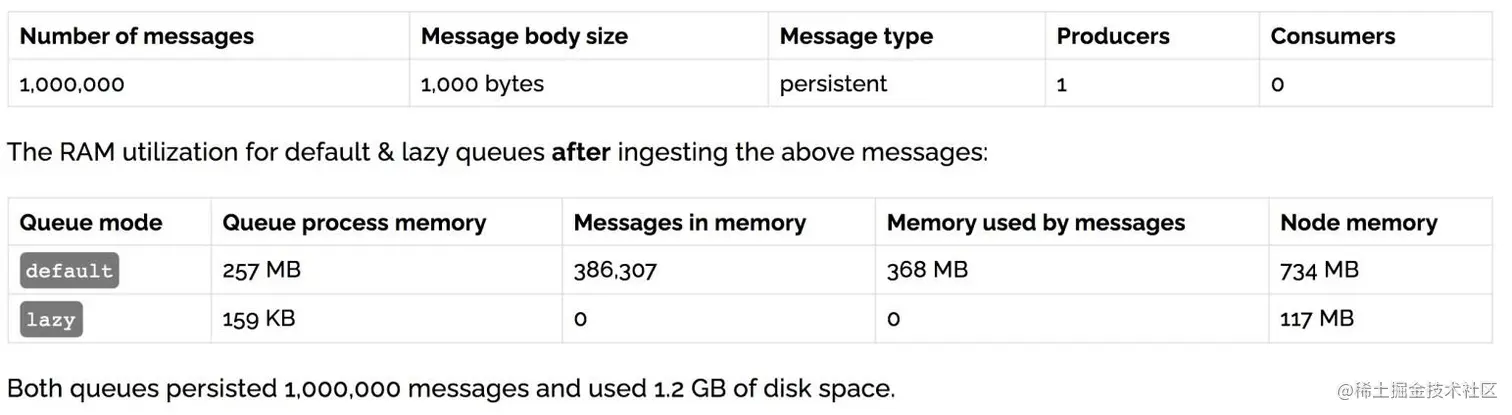The height and width of the screenshot is (415, 1512).
Task: Select the "Queue process memory" header
Action: coord(354,223)
